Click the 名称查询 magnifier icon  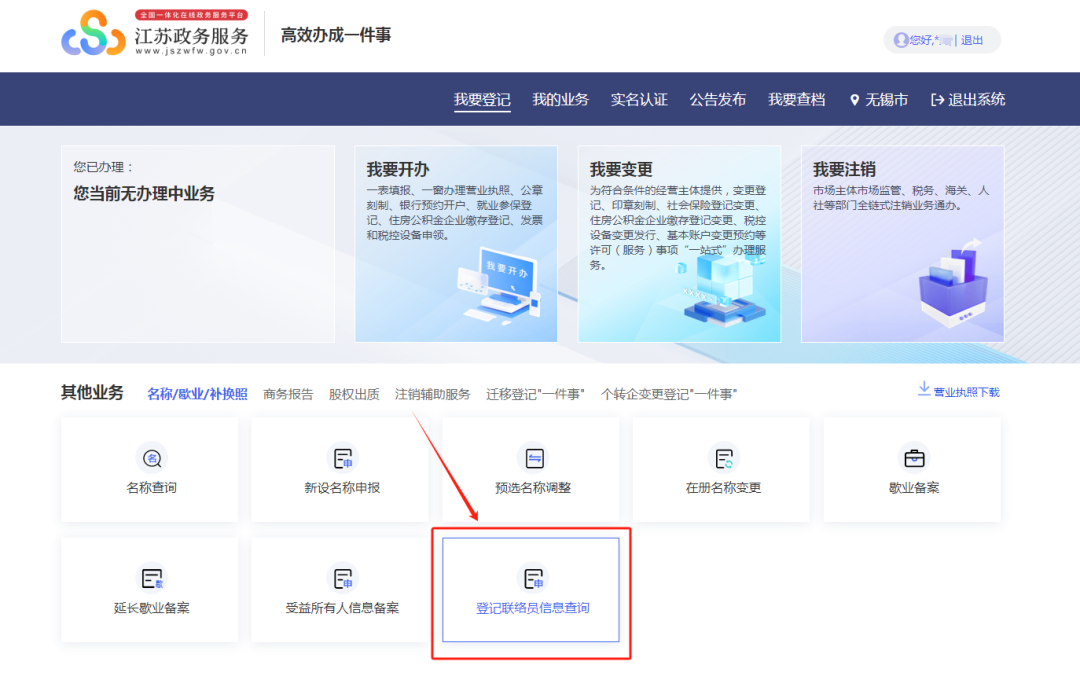click(152, 458)
